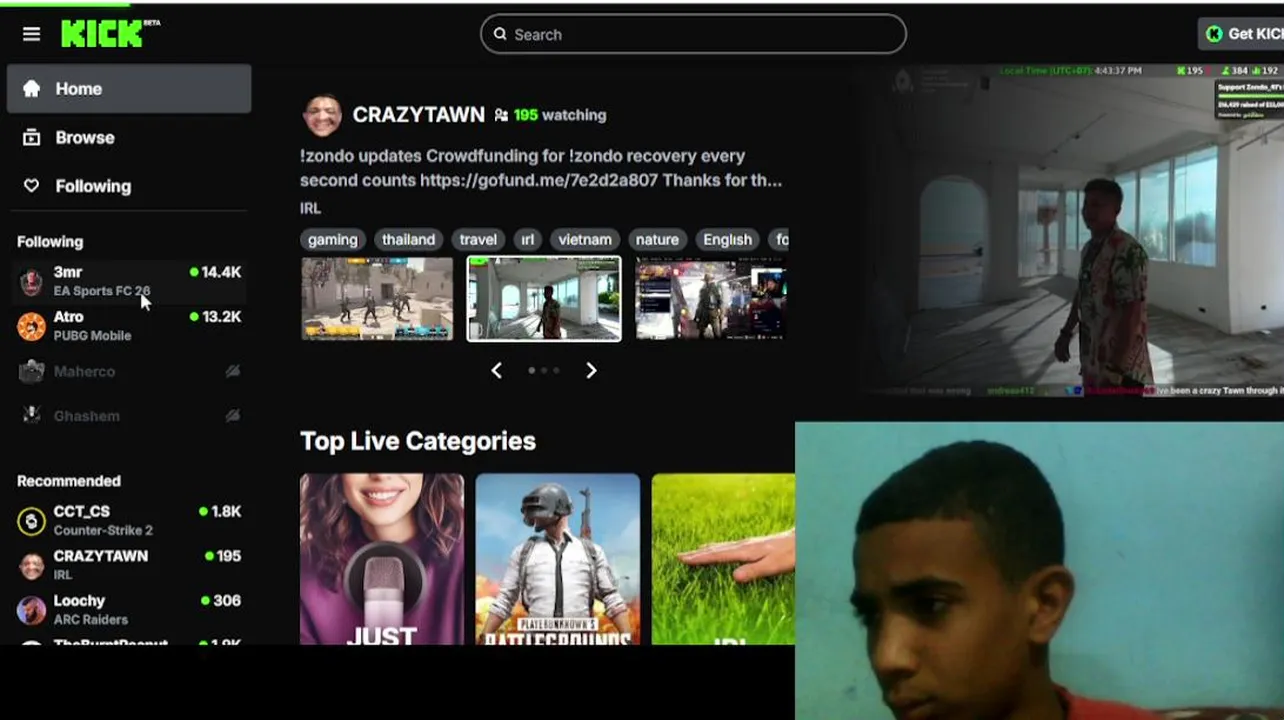The width and height of the screenshot is (1284, 720).
Task: Click the Home sidebar icon
Action: [32, 89]
